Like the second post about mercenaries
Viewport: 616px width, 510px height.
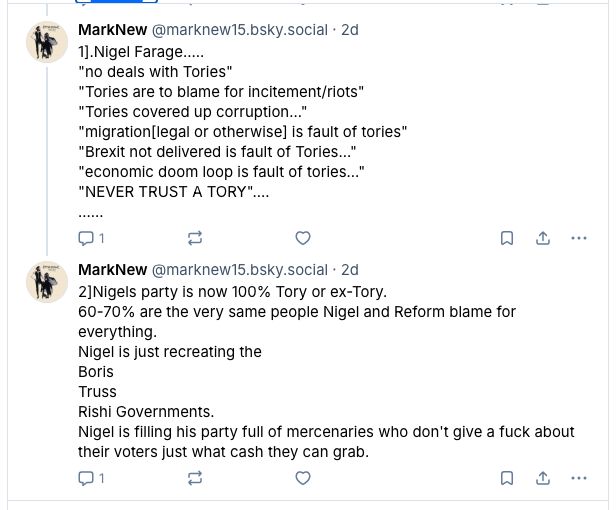[x=303, y=478]
